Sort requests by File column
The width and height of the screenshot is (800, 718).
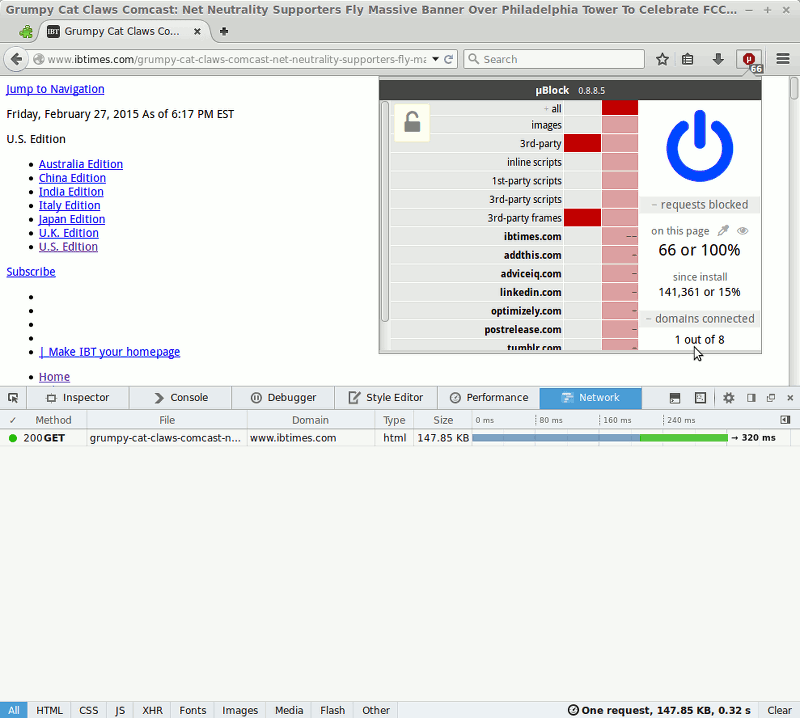tap(167, 420)
